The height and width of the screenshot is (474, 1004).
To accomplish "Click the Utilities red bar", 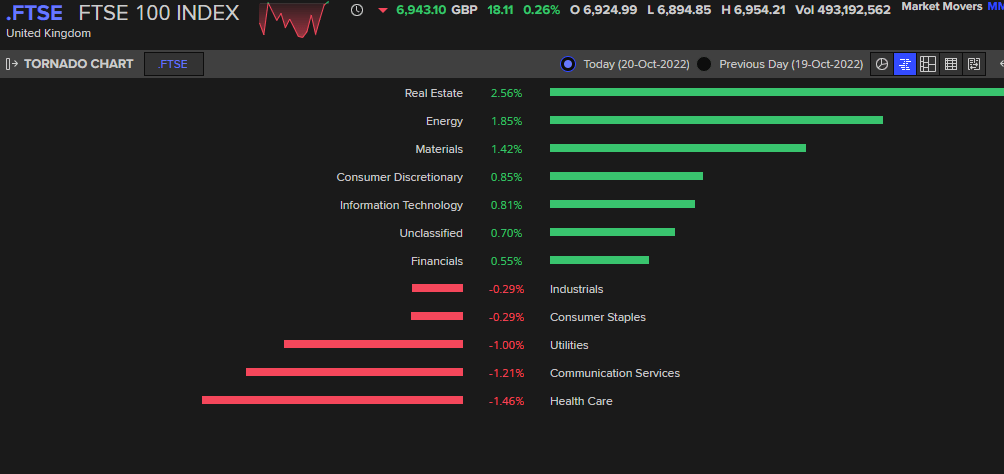I will (373, 344).
